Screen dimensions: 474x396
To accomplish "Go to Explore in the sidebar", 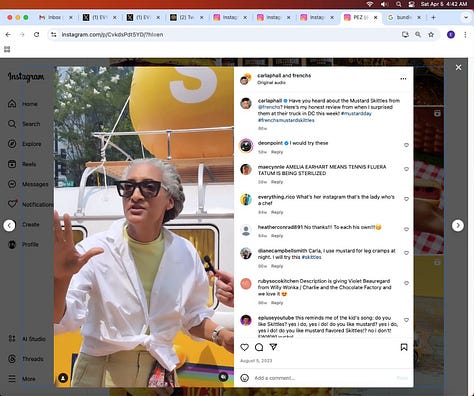I will [x=24, y=144].
